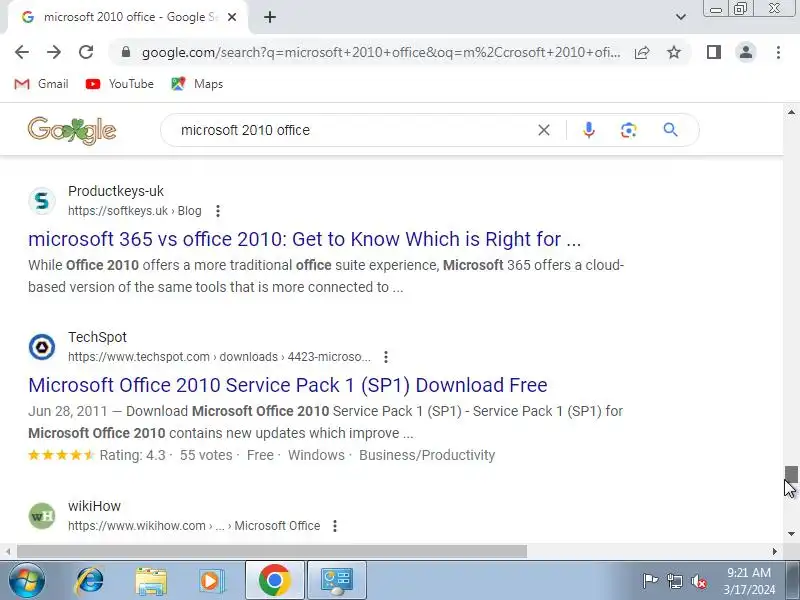Close the Google search tab
800x600 pixels.
click(232, 17)
